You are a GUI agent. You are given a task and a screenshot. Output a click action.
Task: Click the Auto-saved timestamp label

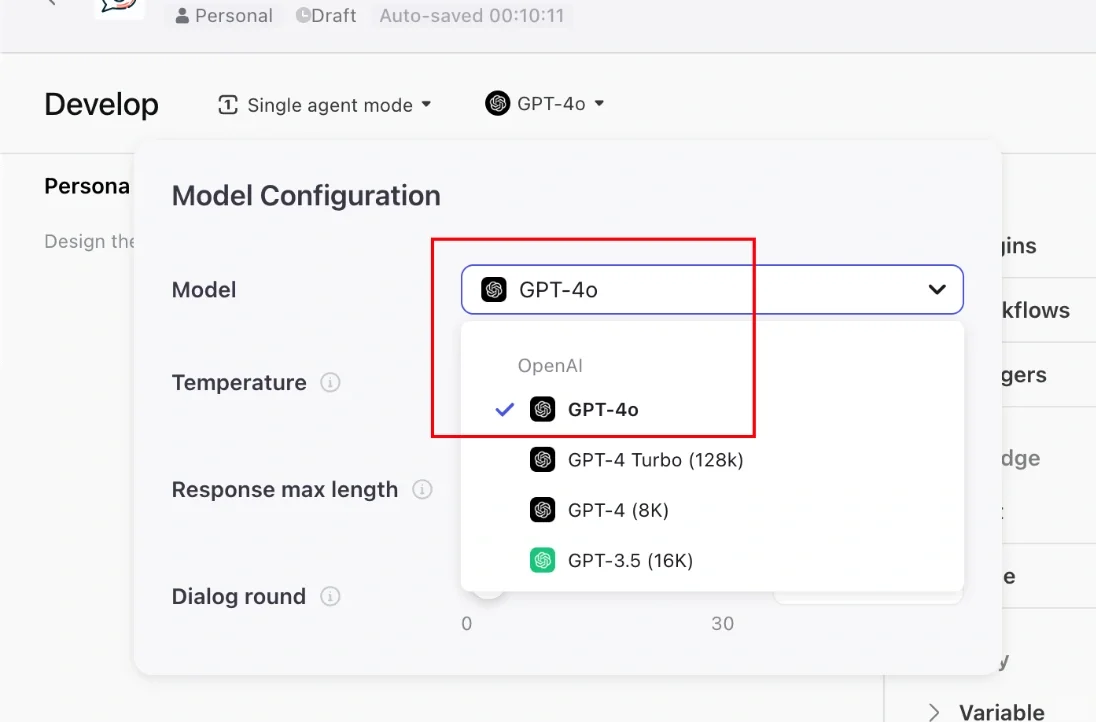point(472,15)
